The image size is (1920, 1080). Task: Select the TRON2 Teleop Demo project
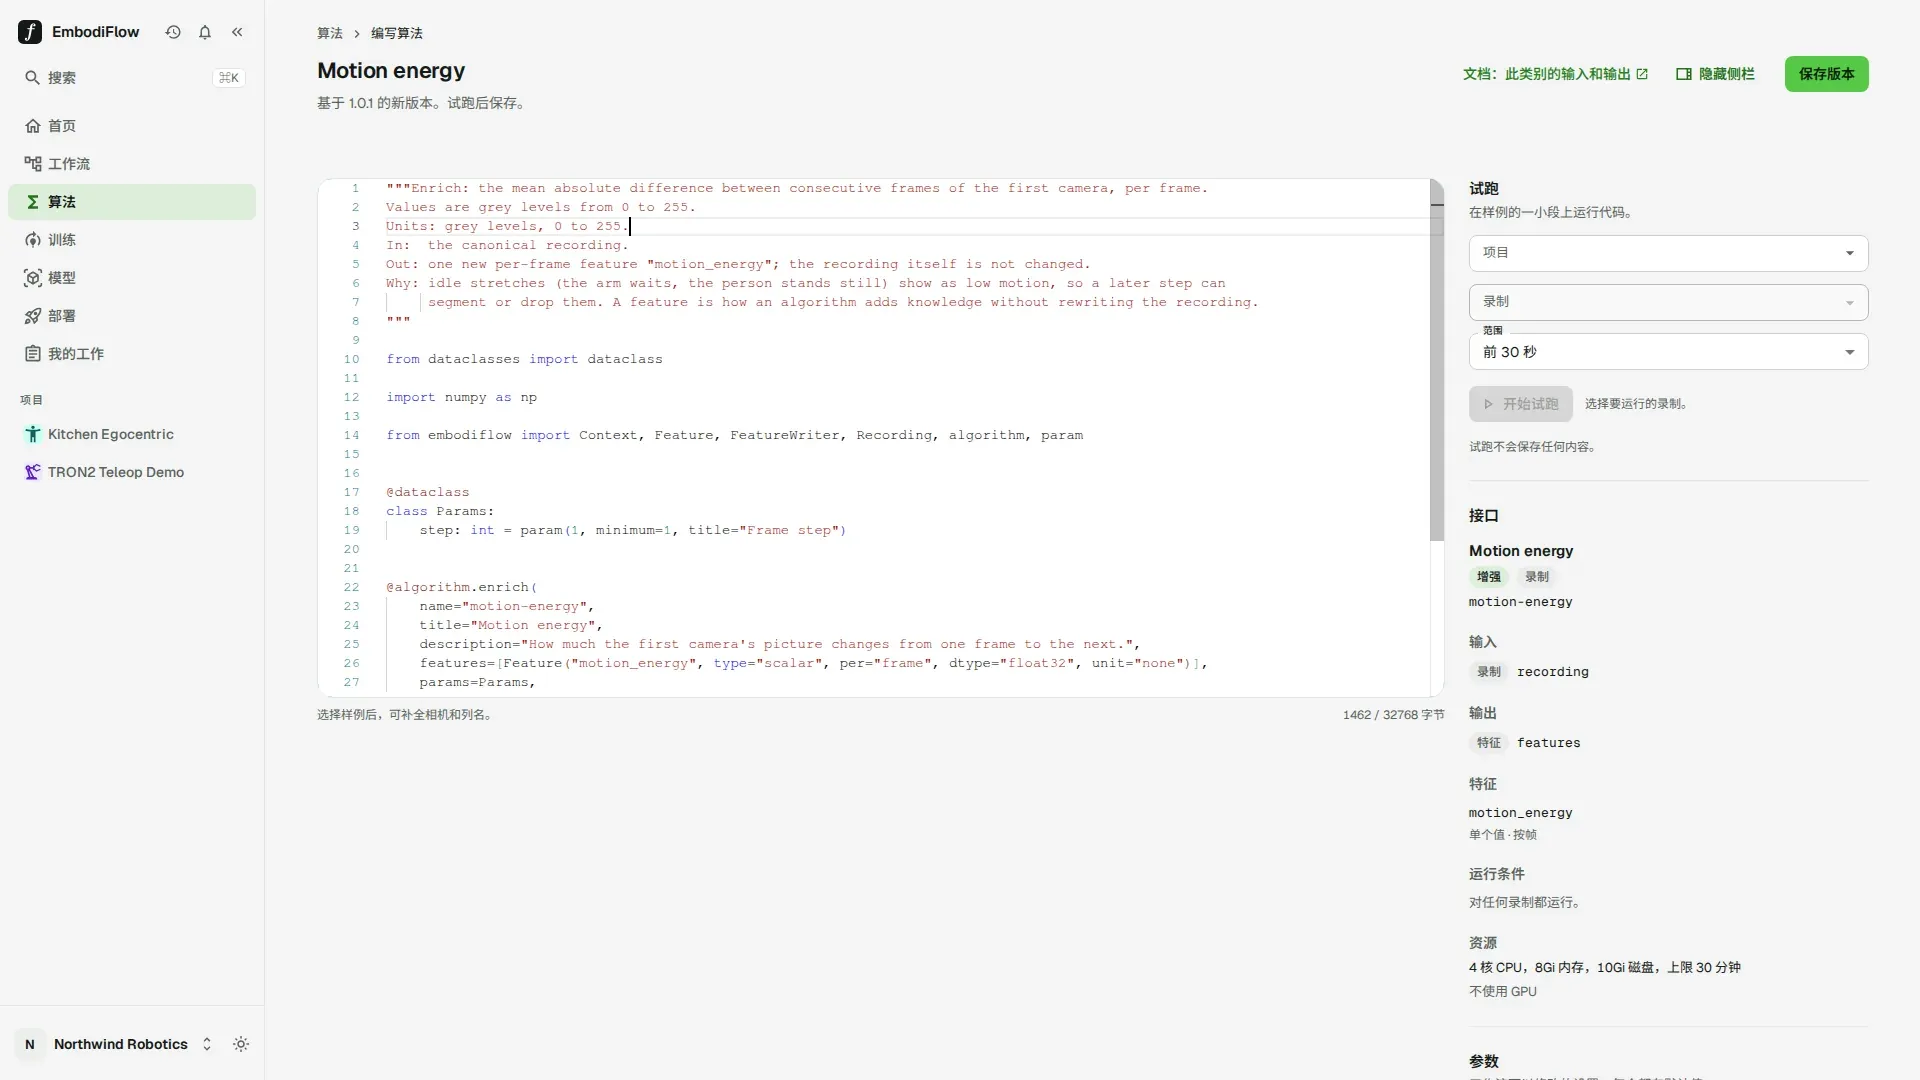[132, 472]
